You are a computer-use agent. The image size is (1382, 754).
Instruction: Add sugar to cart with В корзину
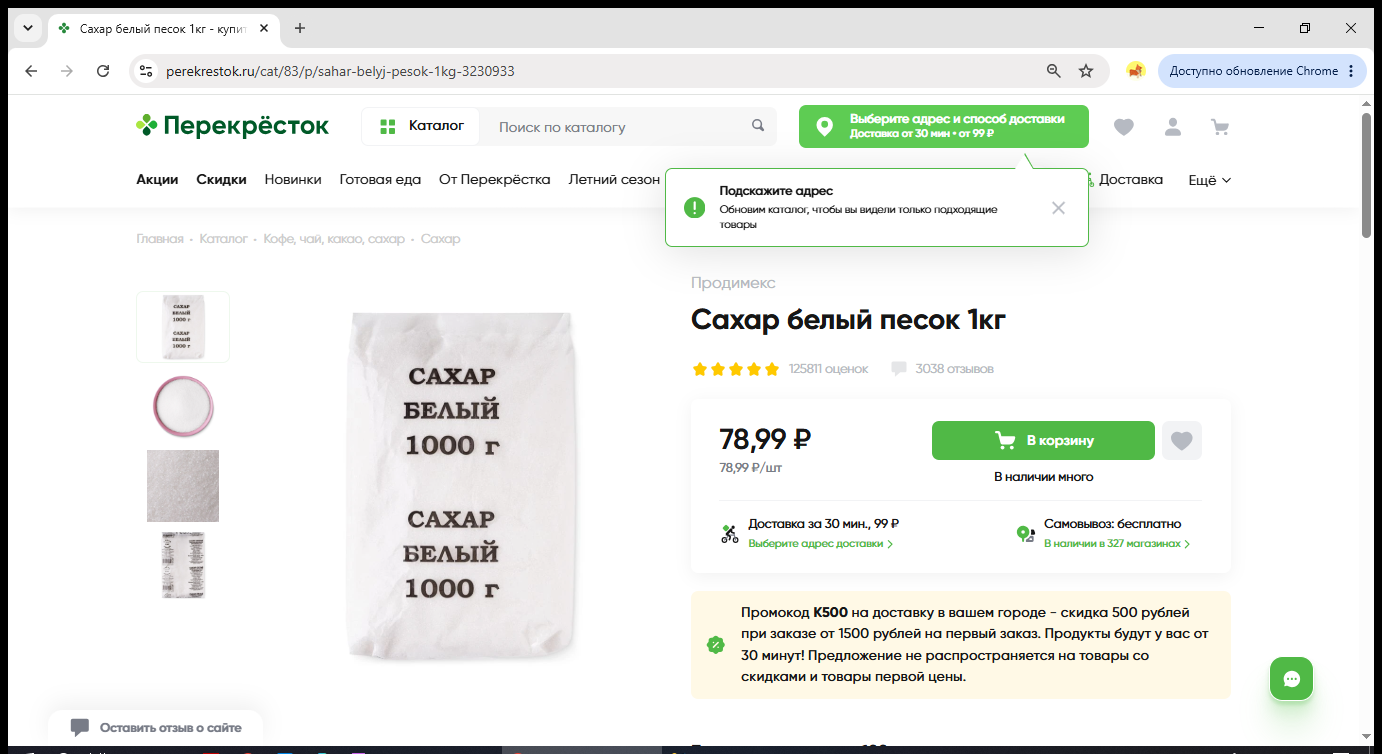click(1043, 440)
